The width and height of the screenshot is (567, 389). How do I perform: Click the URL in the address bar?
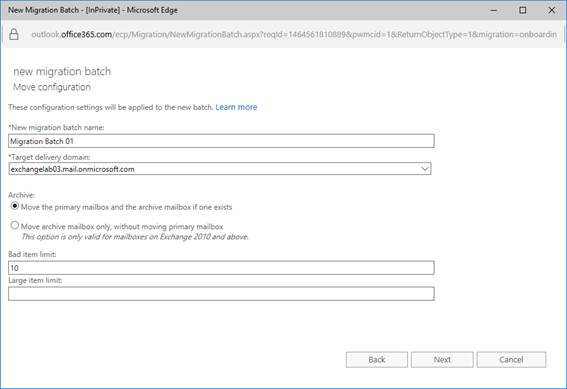[294, 35]
